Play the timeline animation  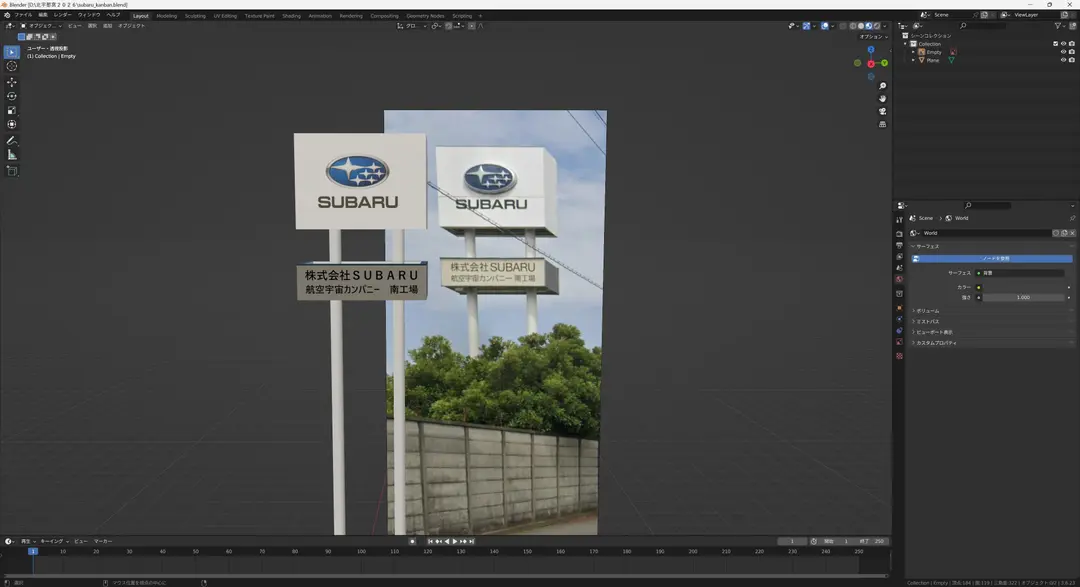pos(455,542)
